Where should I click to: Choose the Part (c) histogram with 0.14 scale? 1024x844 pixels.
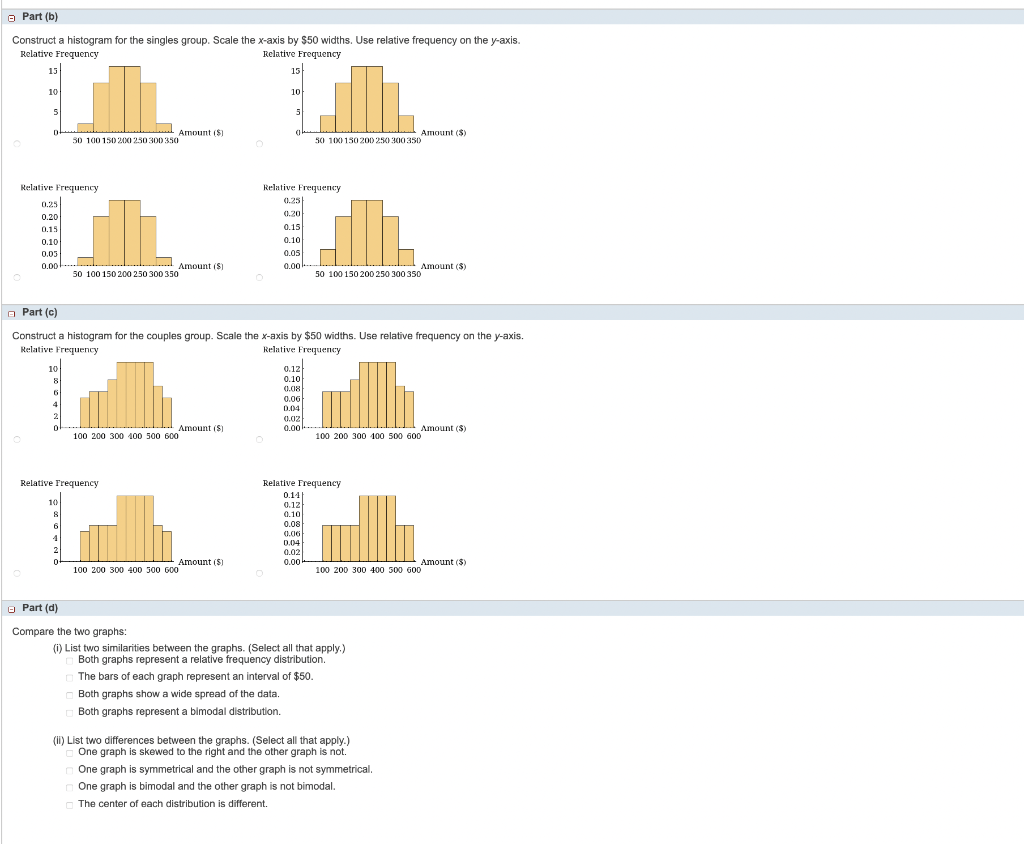click(x=258, y=573)
